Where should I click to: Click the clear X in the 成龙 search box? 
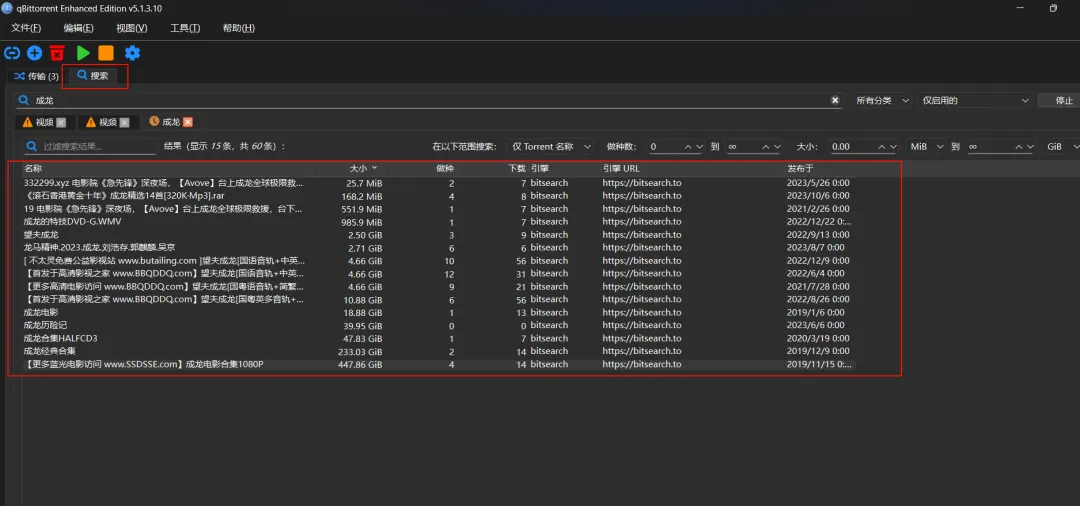tap(835, 101)
